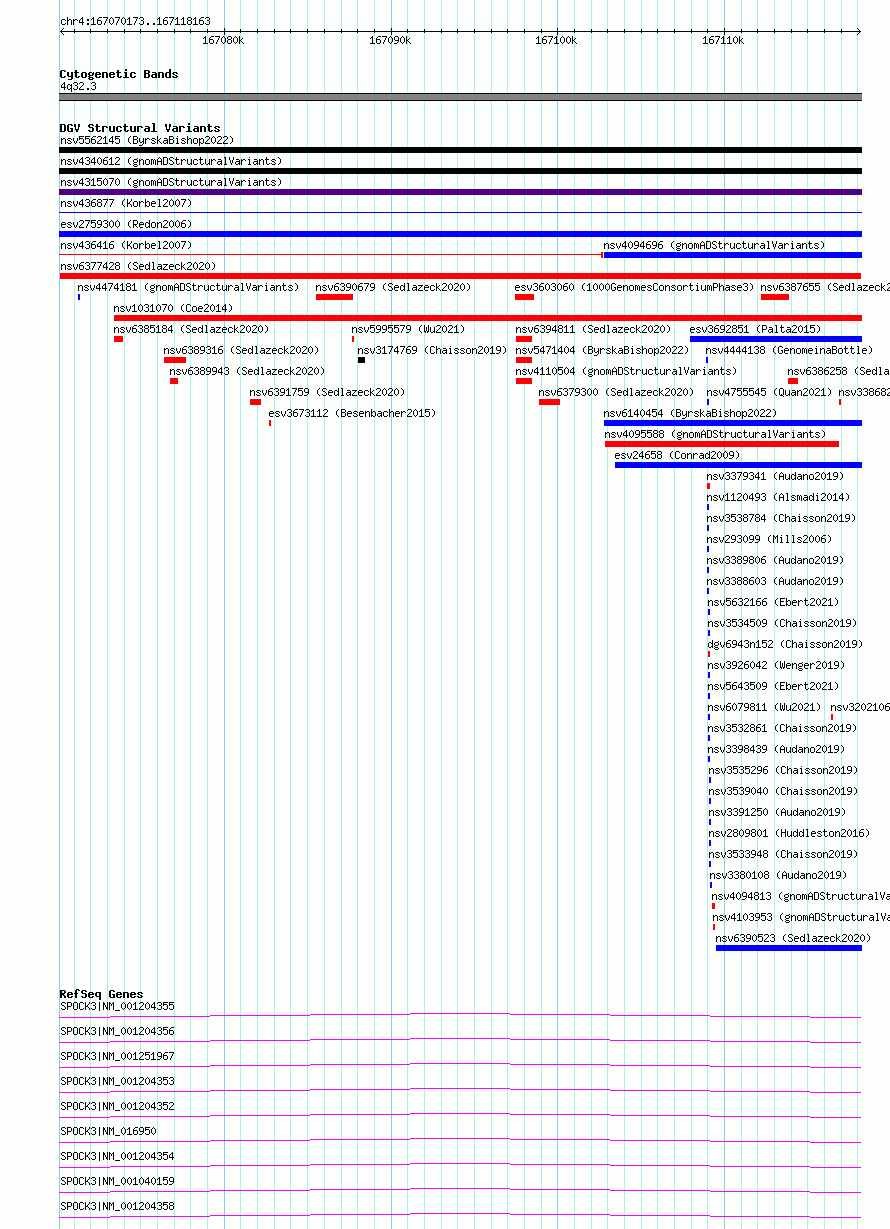Click esv3603060 1000GenomesConsortiumPhase3 label

[634, 287]
